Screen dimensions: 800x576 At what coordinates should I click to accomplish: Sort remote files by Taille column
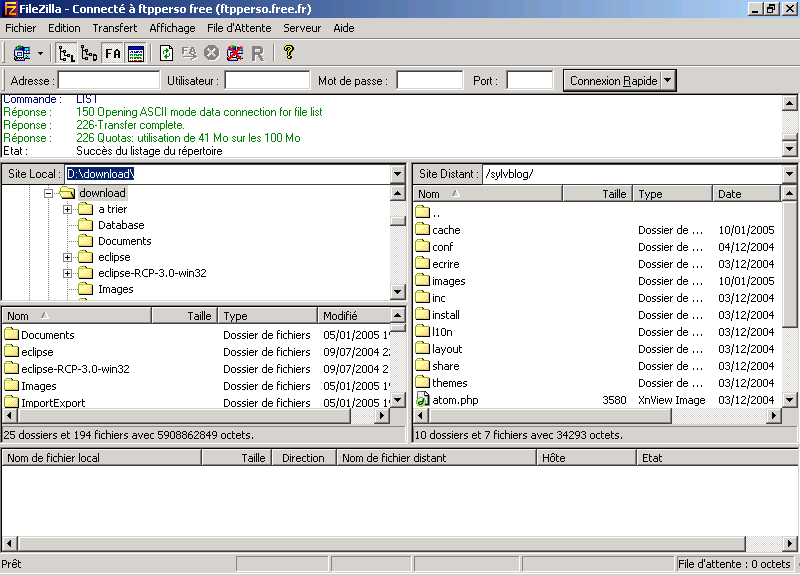(598, 194)
